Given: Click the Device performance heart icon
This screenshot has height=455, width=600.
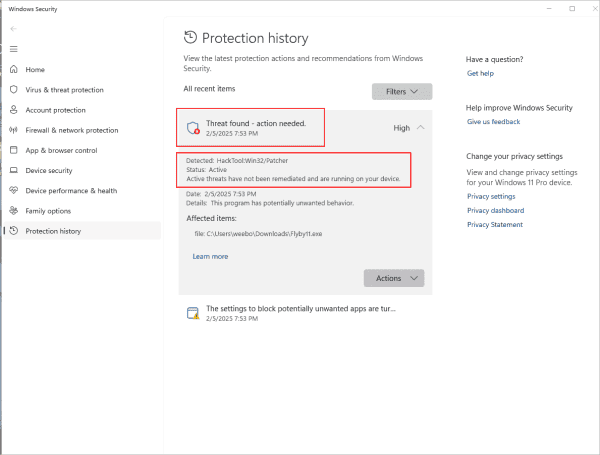Looking at the screenshot, I should 14,190.
